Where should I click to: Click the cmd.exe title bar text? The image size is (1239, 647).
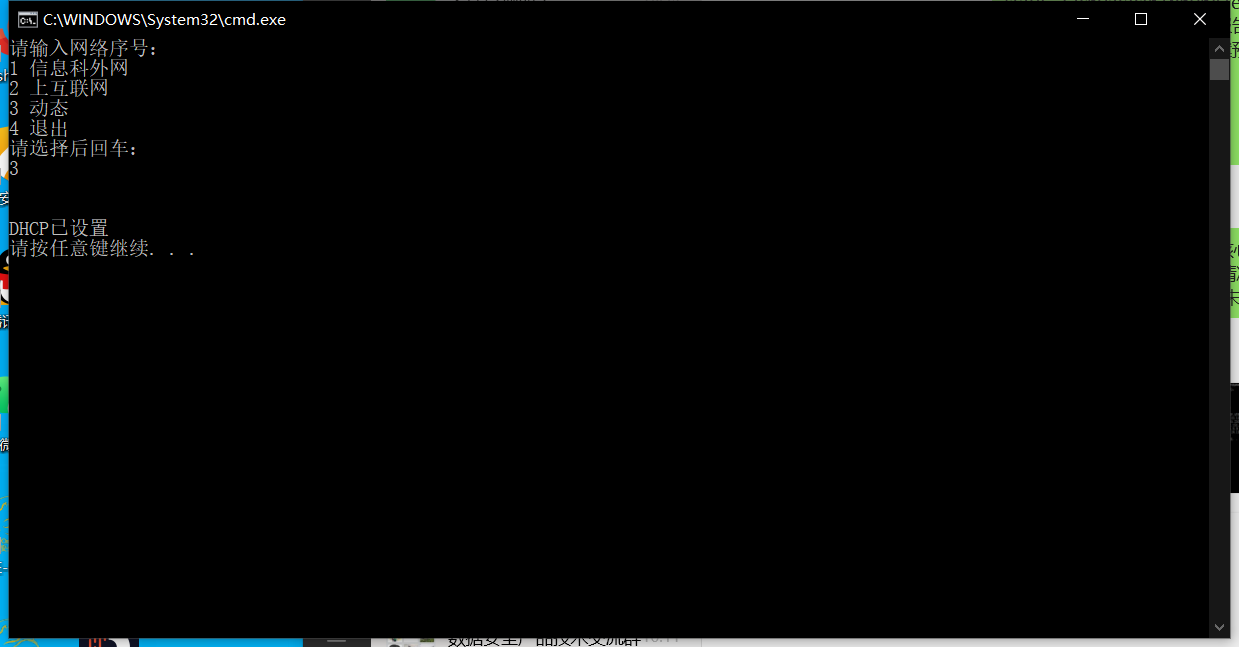pyautogui.click(x=161, y=18)
